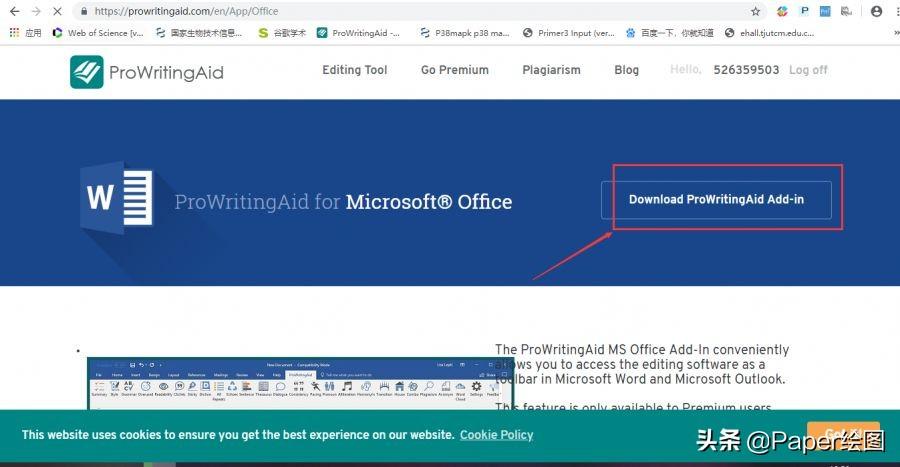Open the letter P extension icon
The height and width of the screenshot is (467, 900).
coord(804,11)
